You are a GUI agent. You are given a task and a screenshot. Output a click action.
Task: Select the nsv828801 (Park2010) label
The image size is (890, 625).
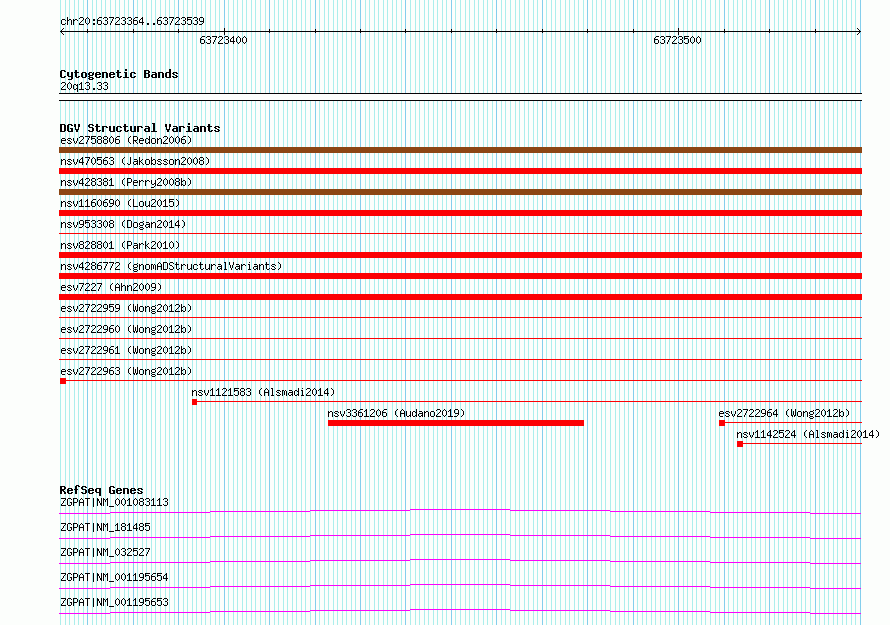tap(120, 245)
